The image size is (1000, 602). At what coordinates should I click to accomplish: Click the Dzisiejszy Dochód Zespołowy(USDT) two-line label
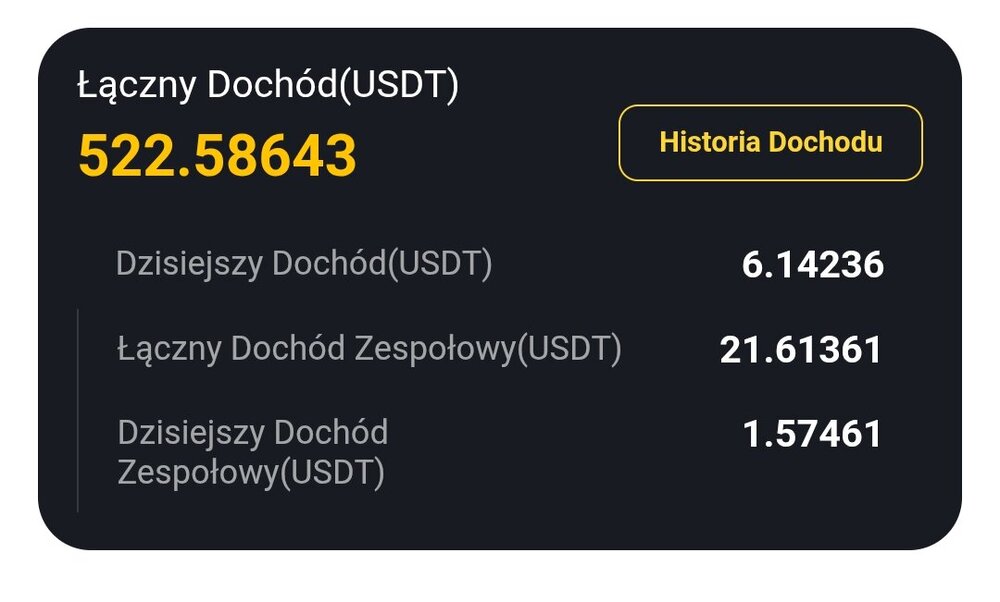point(252,453)
